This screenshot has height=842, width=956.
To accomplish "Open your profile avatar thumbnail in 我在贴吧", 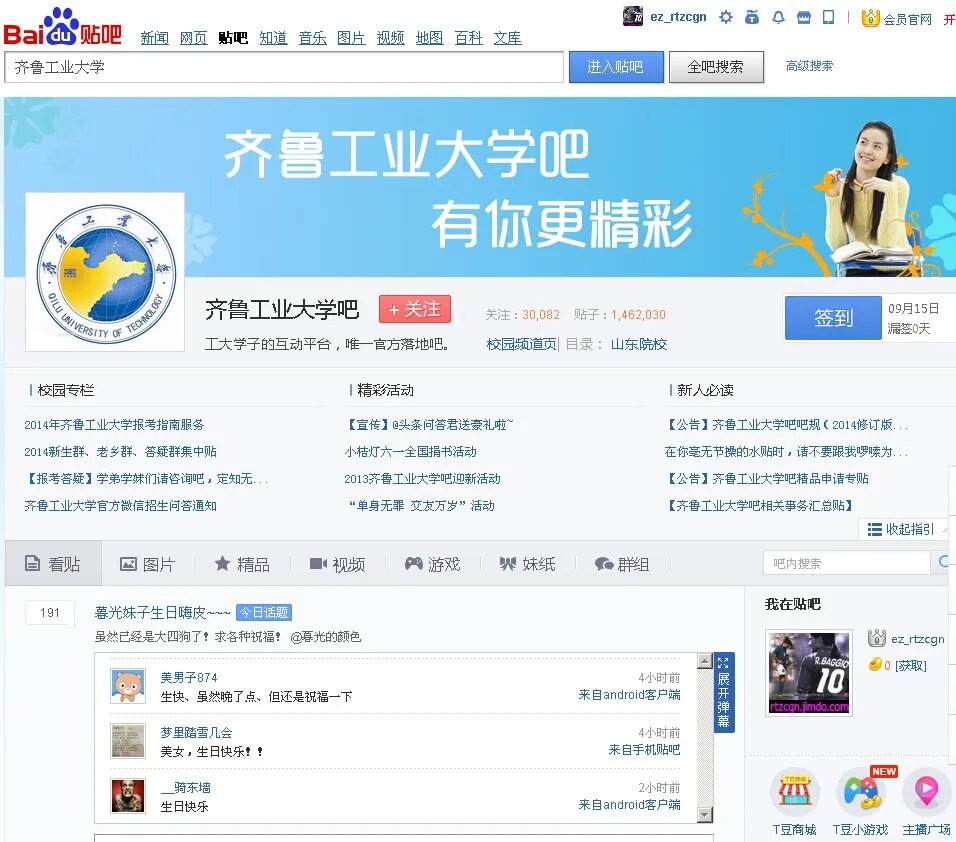I will point(808,674).
